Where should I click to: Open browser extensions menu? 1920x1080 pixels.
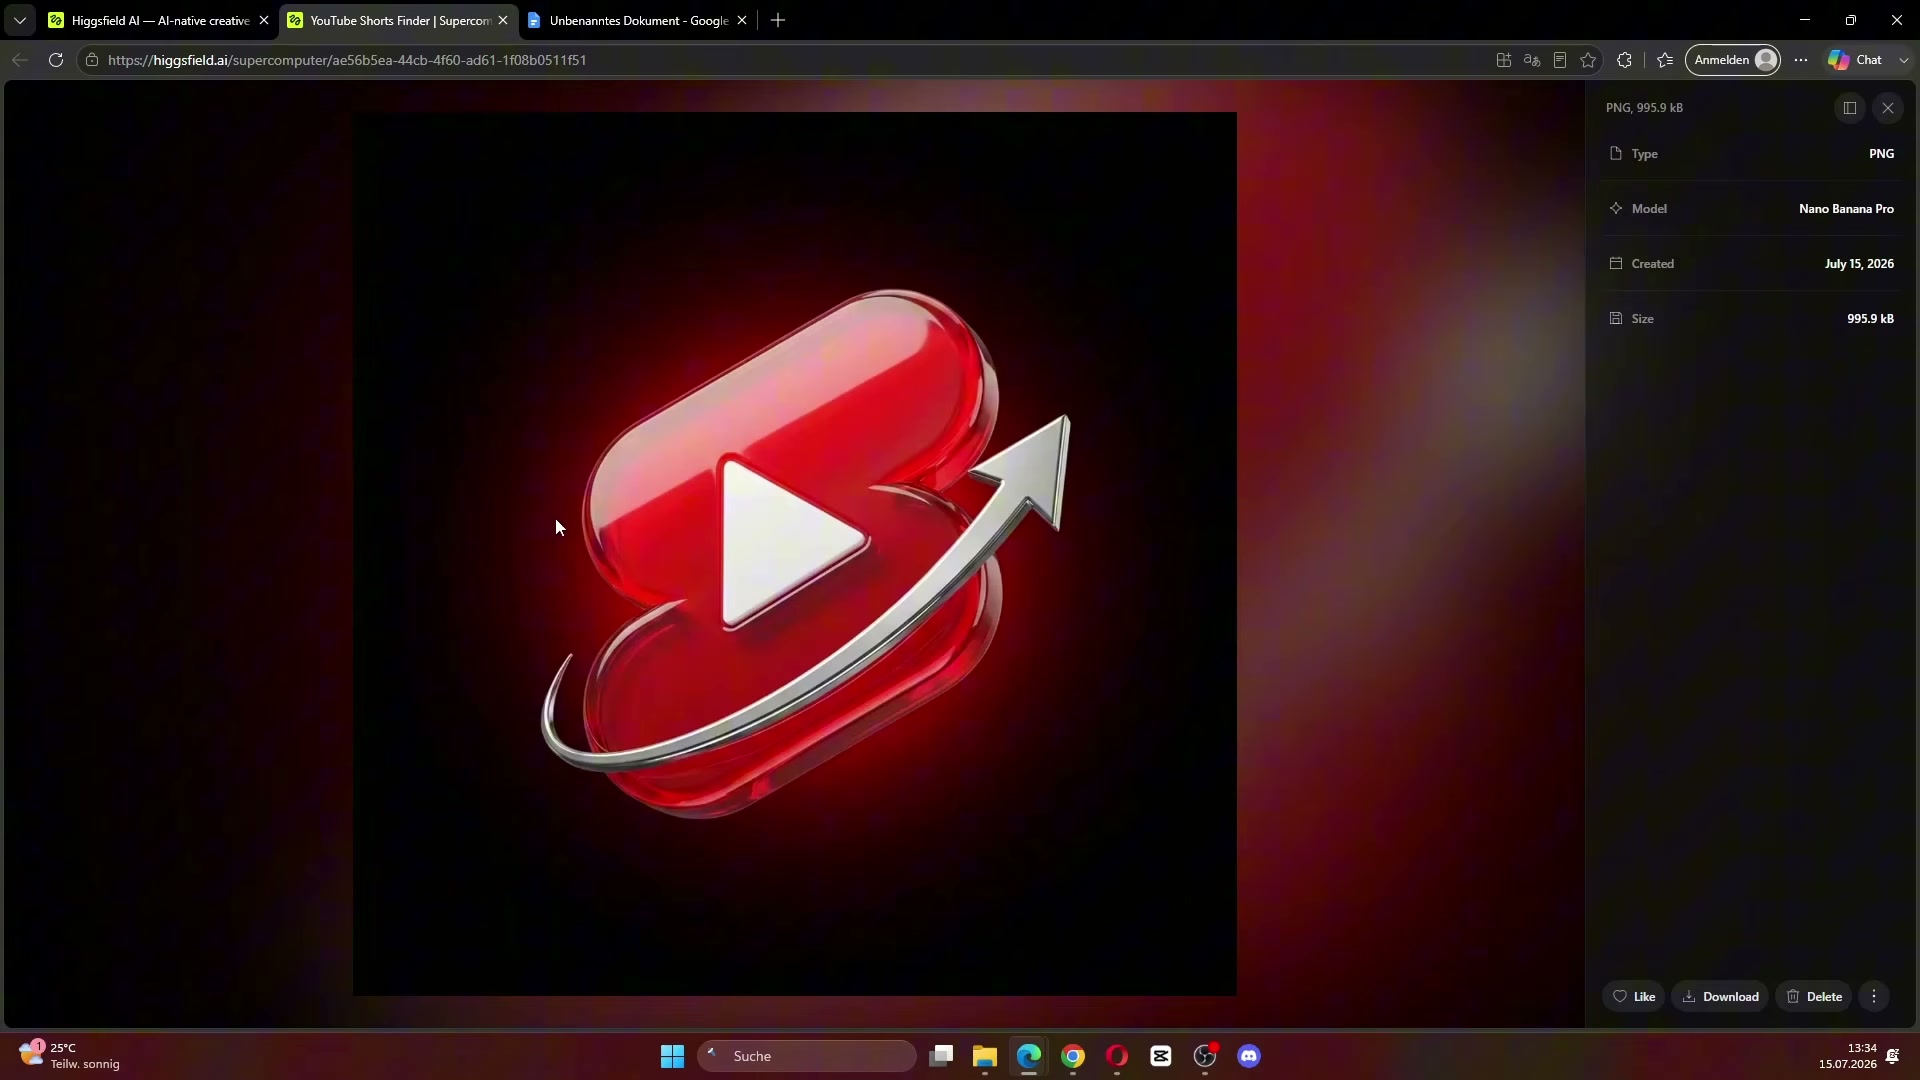[x=1625, y=60]
